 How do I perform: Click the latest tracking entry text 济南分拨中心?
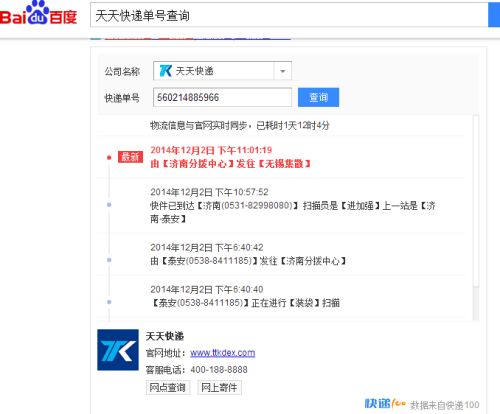click(x=198, y=164)
